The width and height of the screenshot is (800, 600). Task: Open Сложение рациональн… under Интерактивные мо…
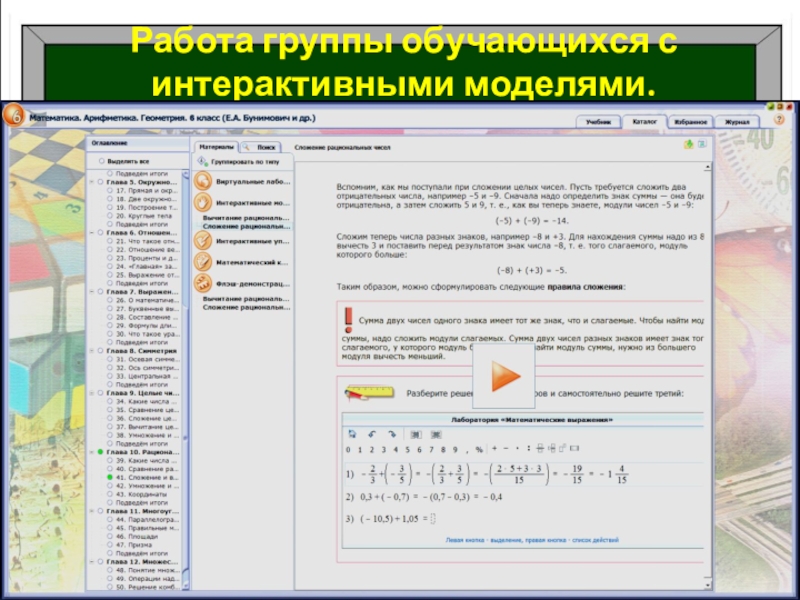pyautogui.click(x=246, y=226)
